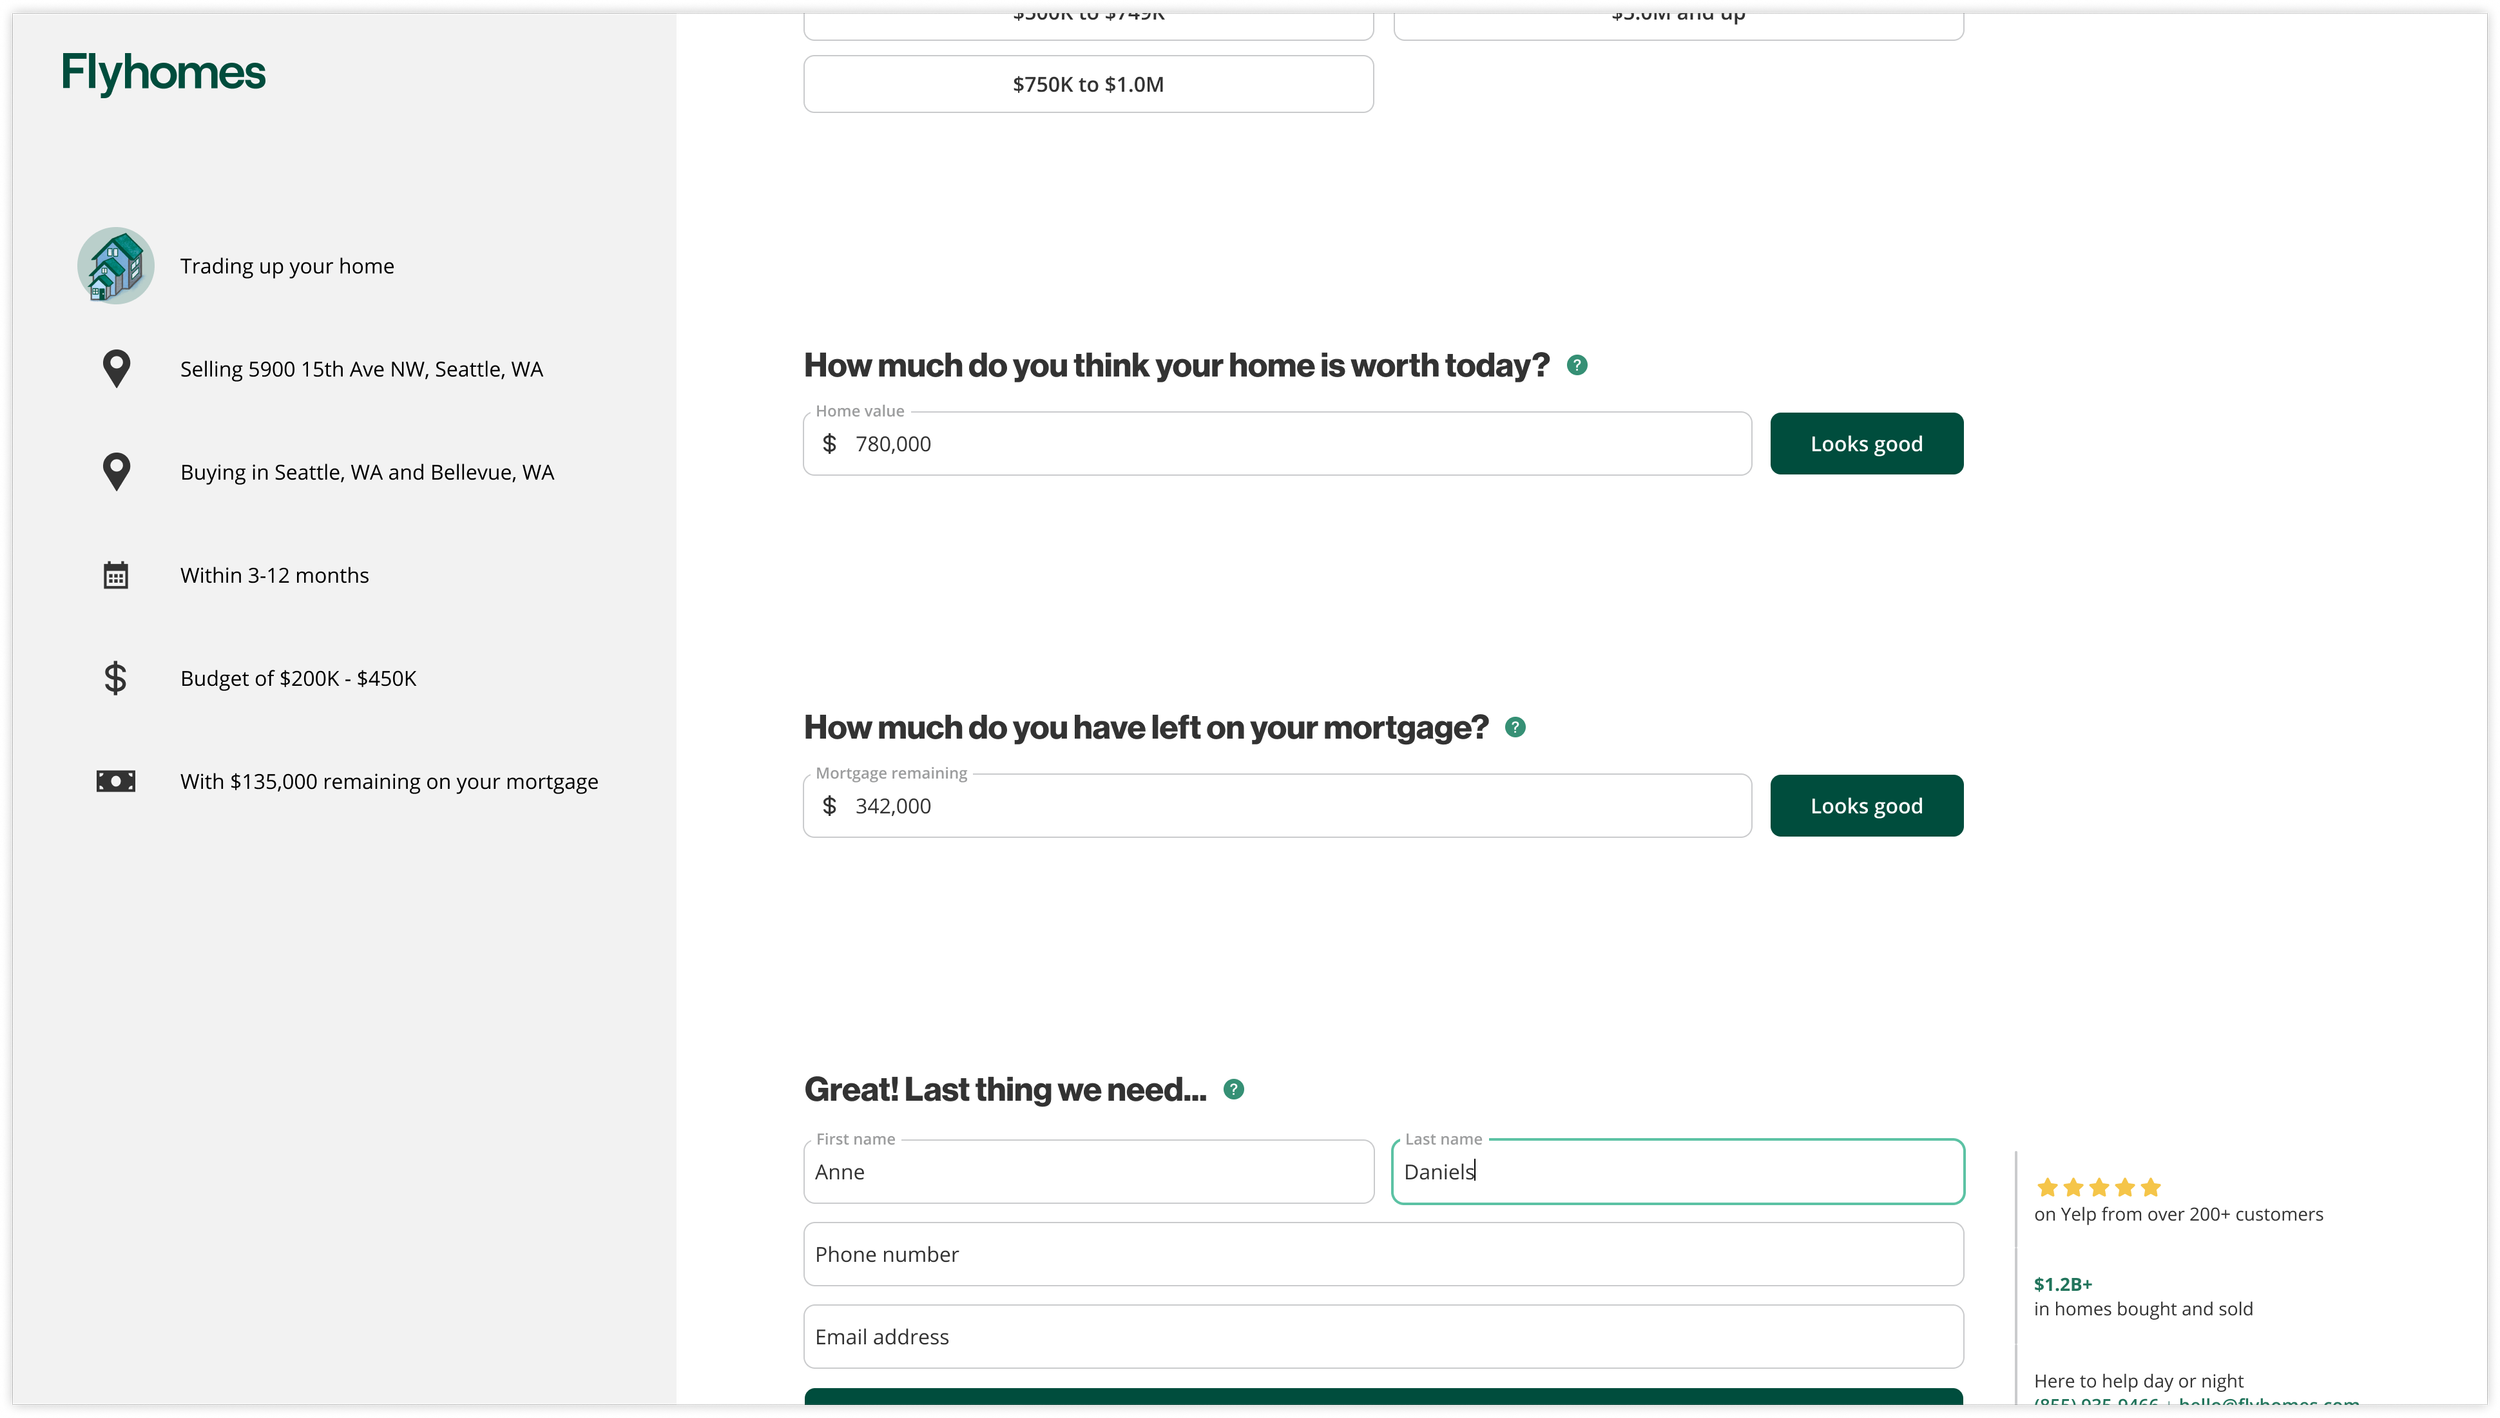Viewport: 2500px width, 1418px height.
Task: Click With $135,000 remaining on your mortgage
Action: 389,781
